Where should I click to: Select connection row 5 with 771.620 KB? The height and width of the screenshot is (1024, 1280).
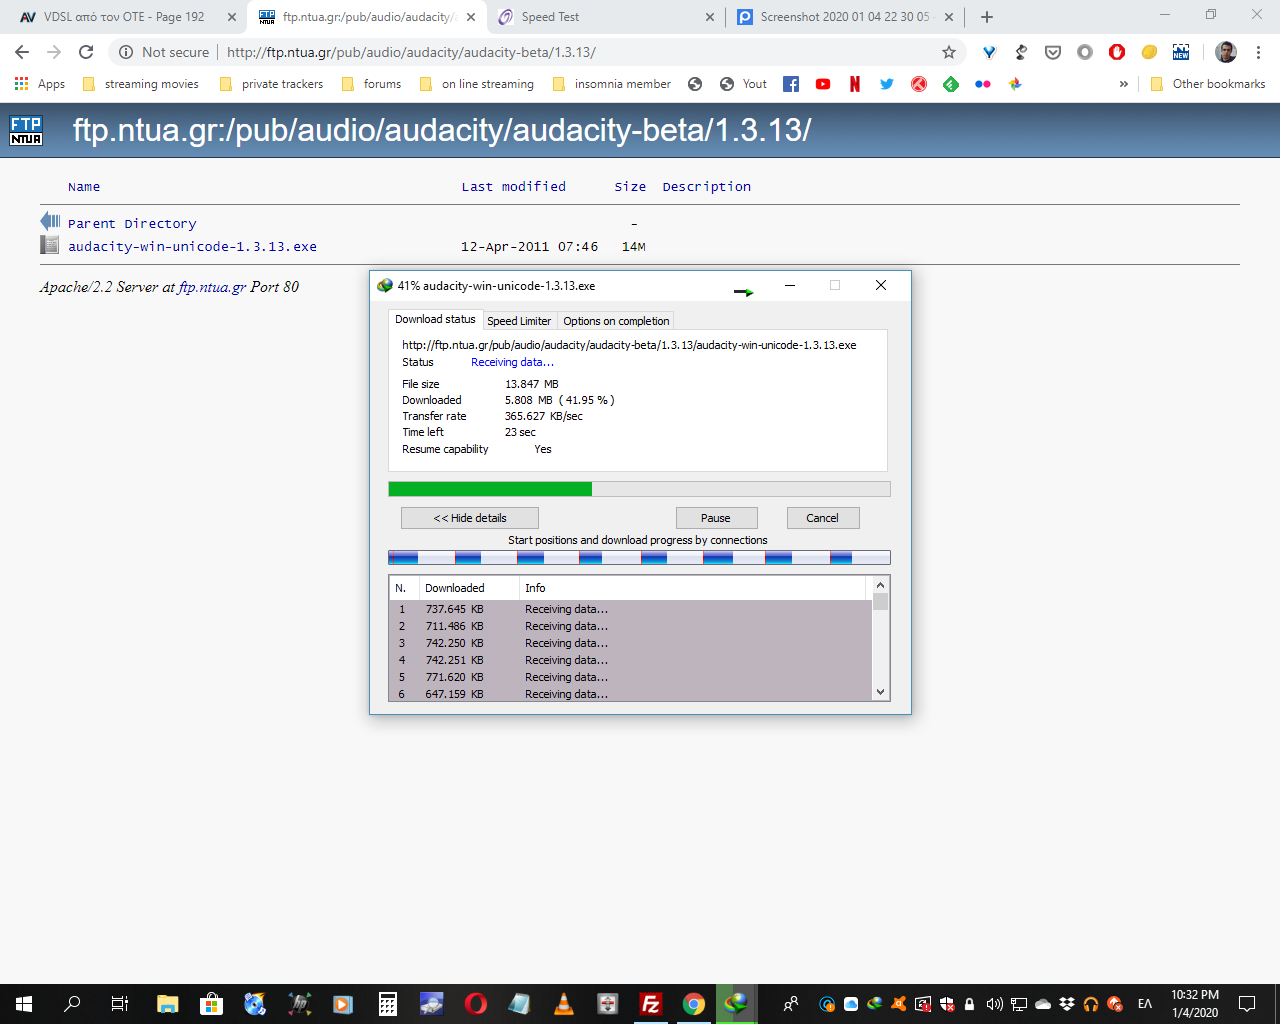[630, 677]
